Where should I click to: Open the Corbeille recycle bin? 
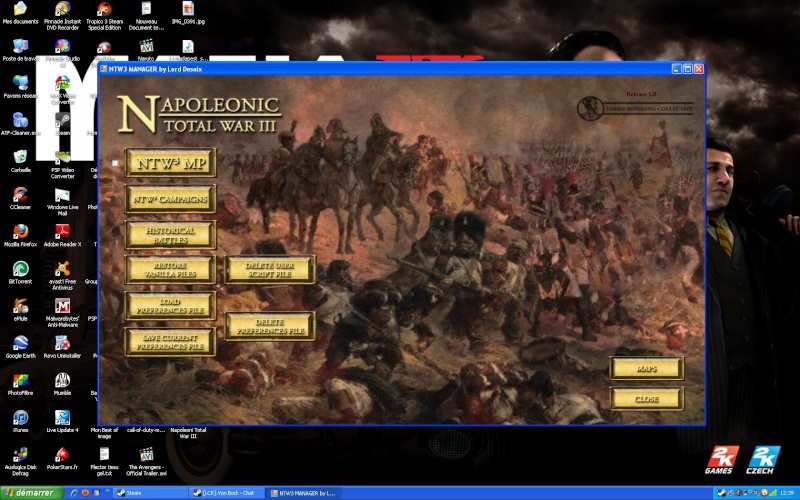click(x=20, y=161)
